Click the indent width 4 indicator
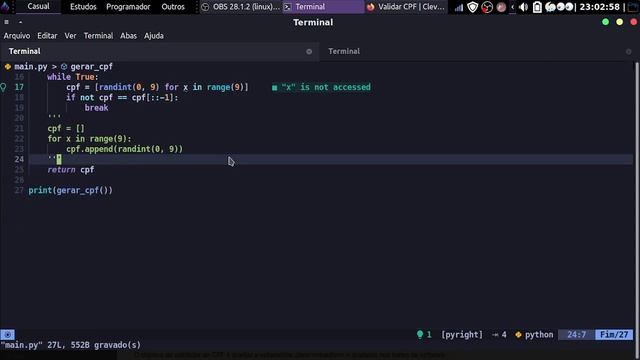The width and height of the screenshot is (640, 360). coord(499,335)
